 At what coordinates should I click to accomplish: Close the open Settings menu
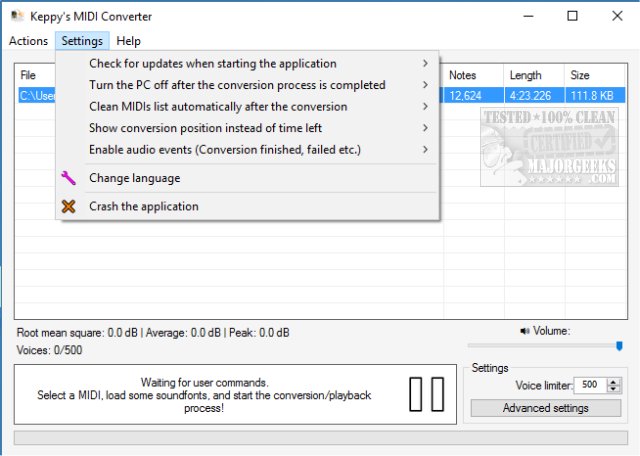pyautogui.click(x=82, y=41)
